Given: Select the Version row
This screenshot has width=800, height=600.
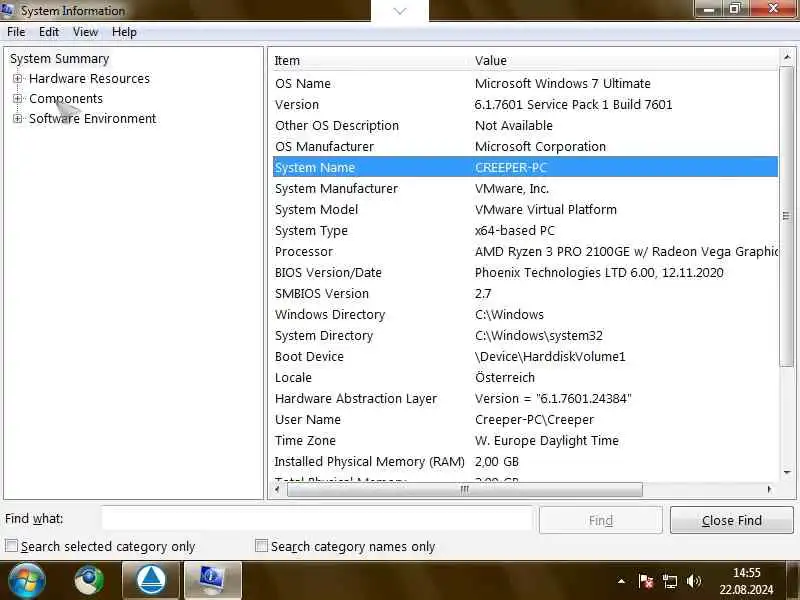Looking at the screenshot, I should (525, 104).
